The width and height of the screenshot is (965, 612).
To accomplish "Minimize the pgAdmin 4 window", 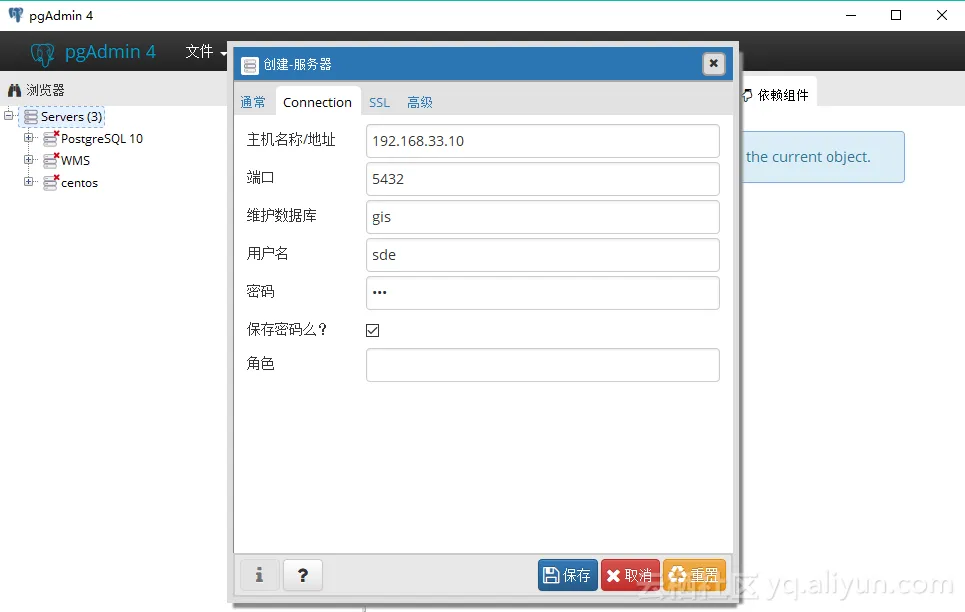I will tap(851, 15).
